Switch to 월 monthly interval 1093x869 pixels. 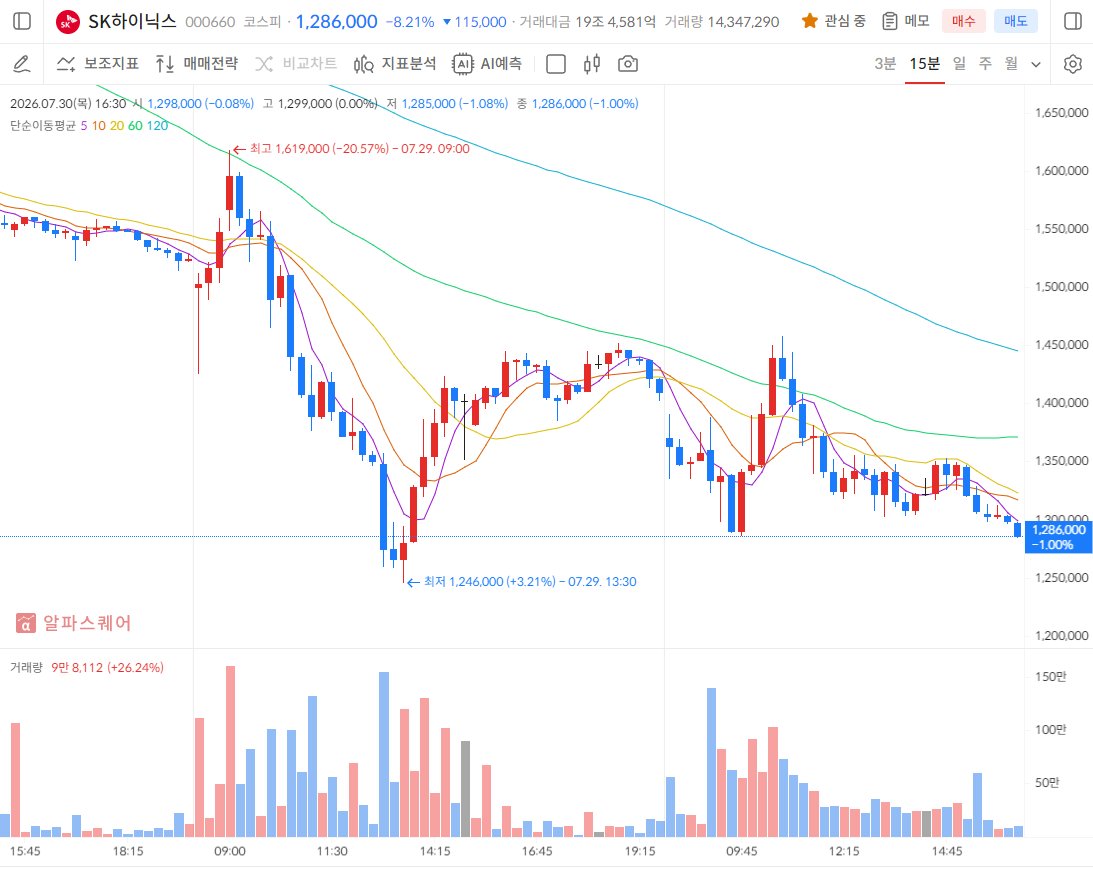1011,63
